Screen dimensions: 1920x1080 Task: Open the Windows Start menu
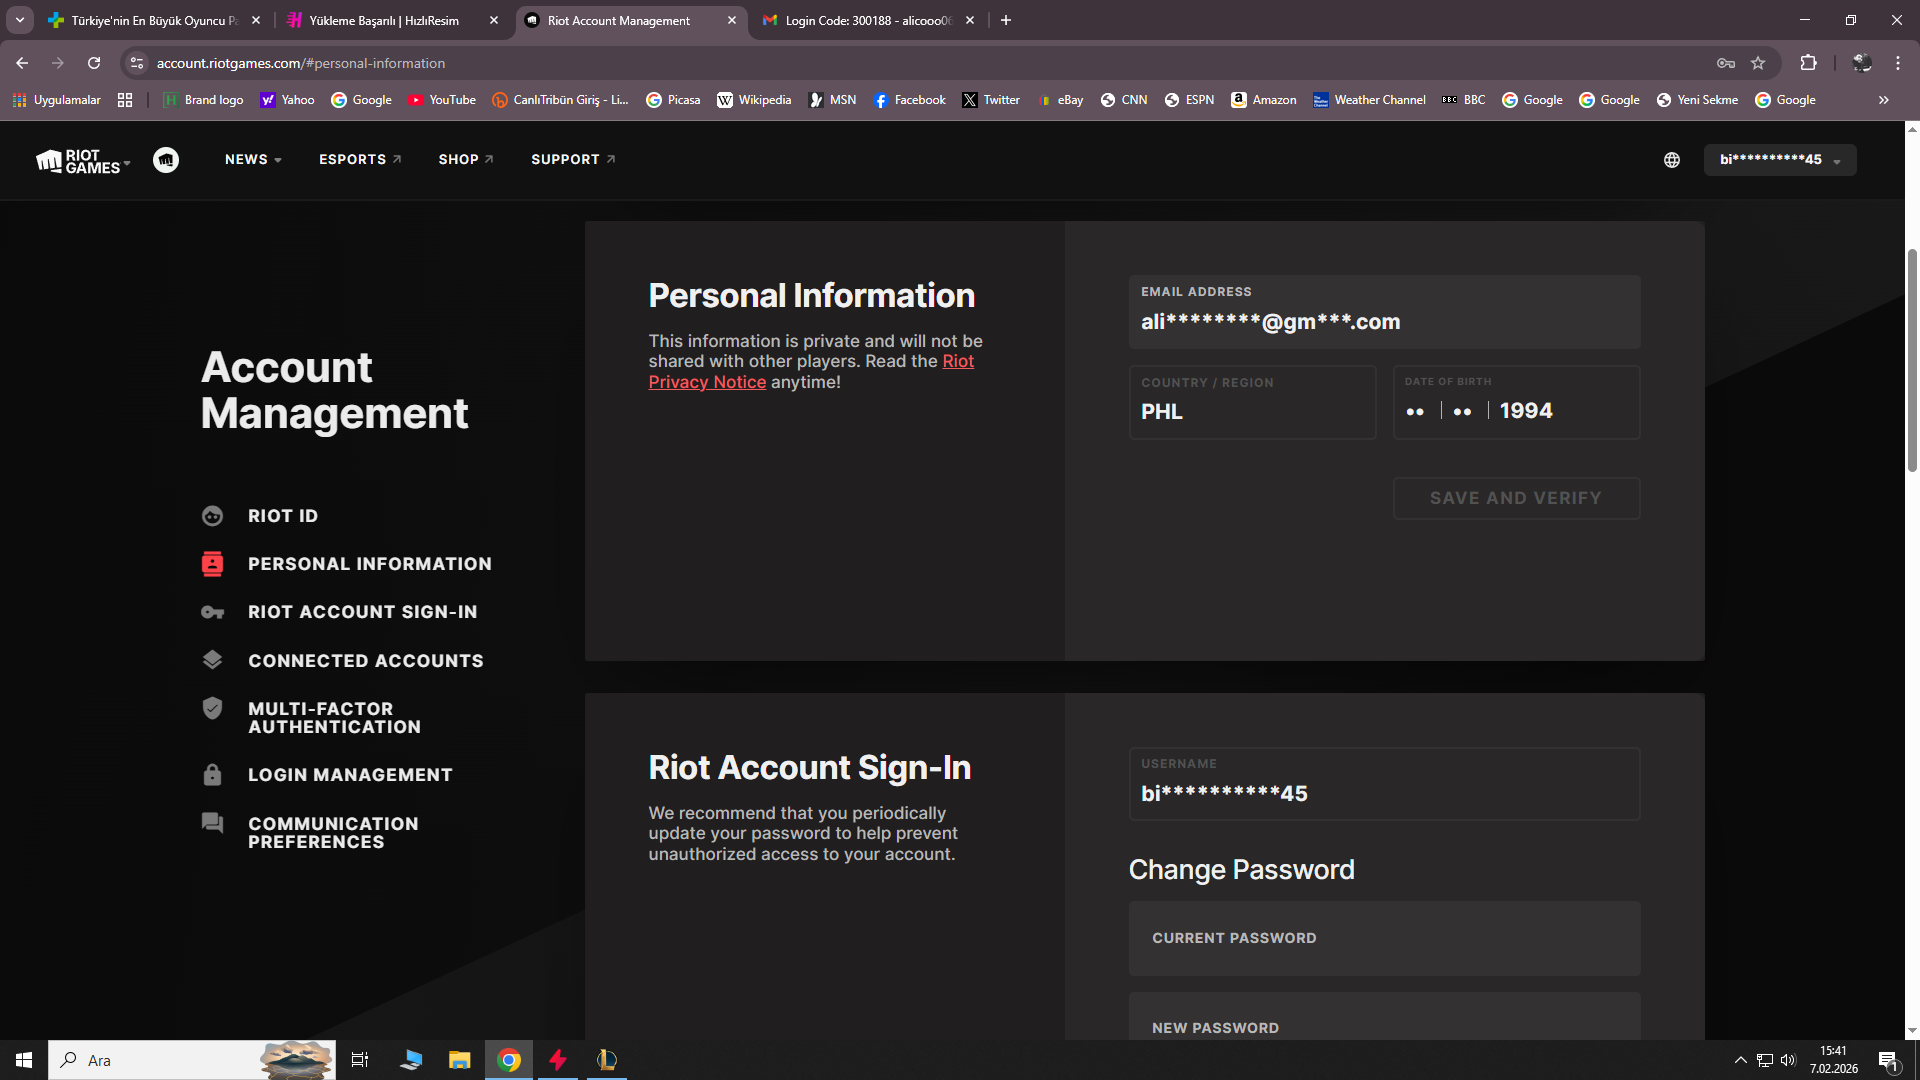24,1060
